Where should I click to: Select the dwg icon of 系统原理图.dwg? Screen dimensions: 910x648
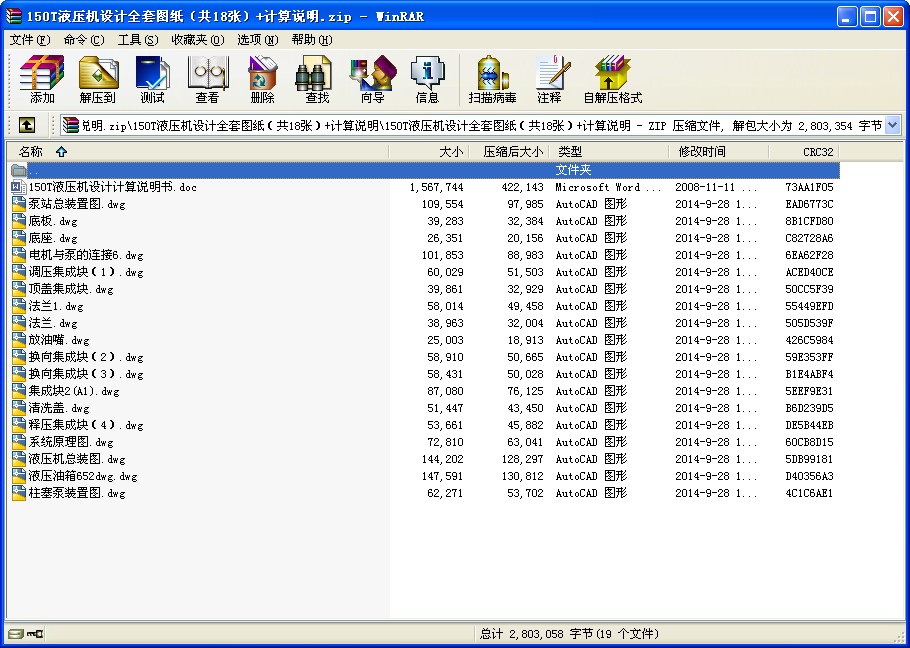point(19,442)
